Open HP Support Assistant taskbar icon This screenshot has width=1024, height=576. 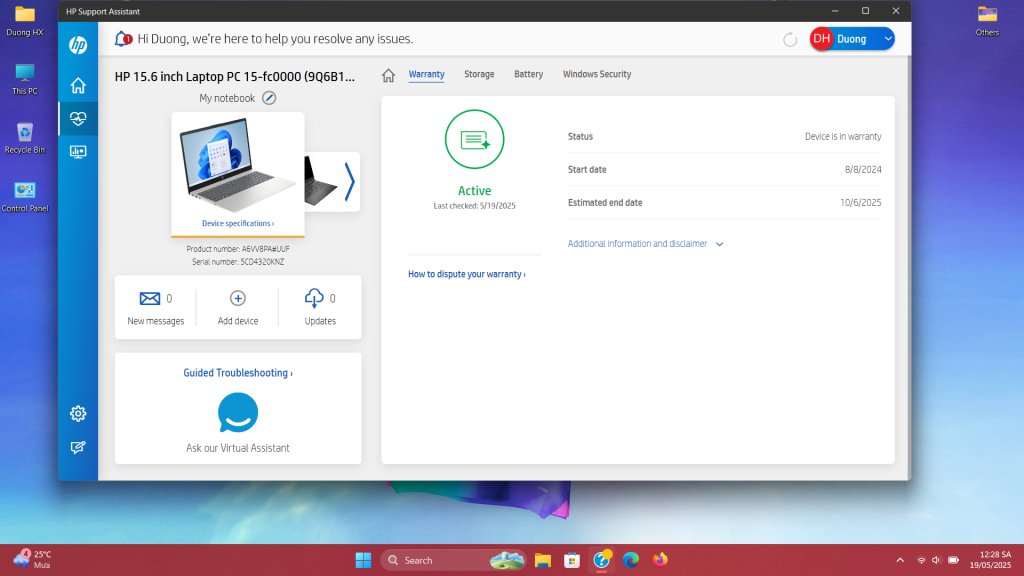(601, 560)
